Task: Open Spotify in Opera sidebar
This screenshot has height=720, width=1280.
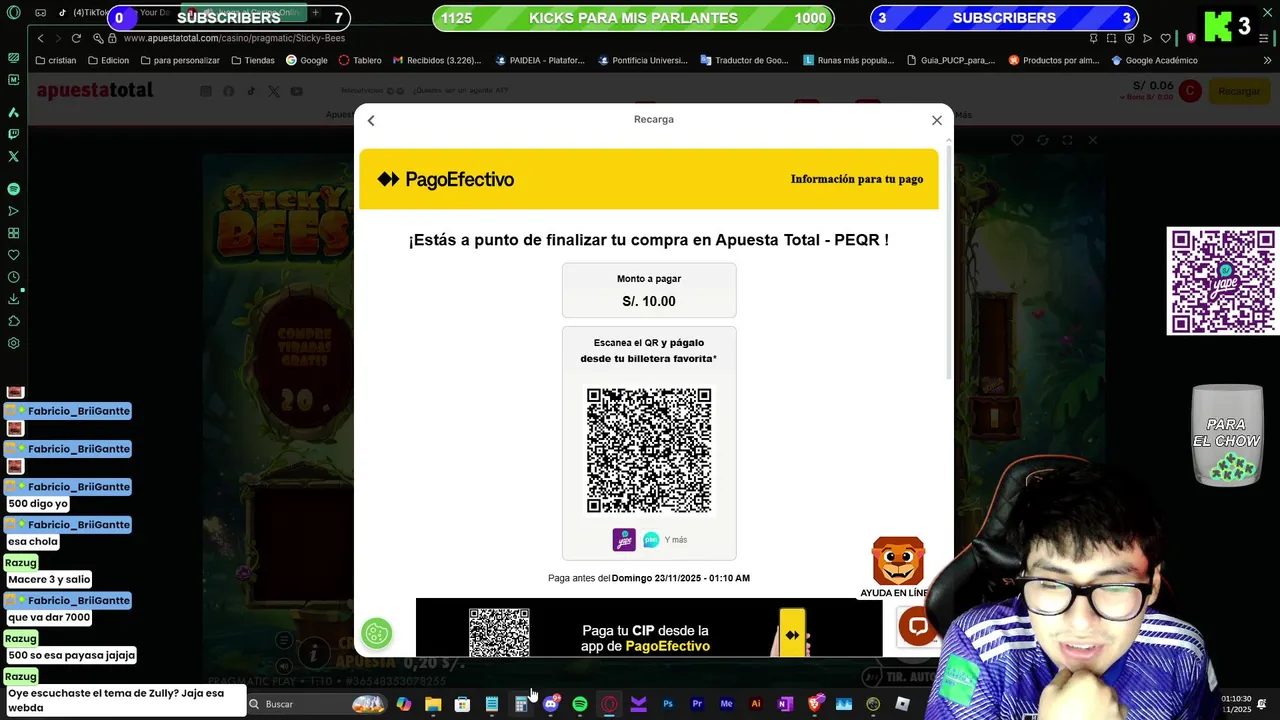Action: coord(13,189)
